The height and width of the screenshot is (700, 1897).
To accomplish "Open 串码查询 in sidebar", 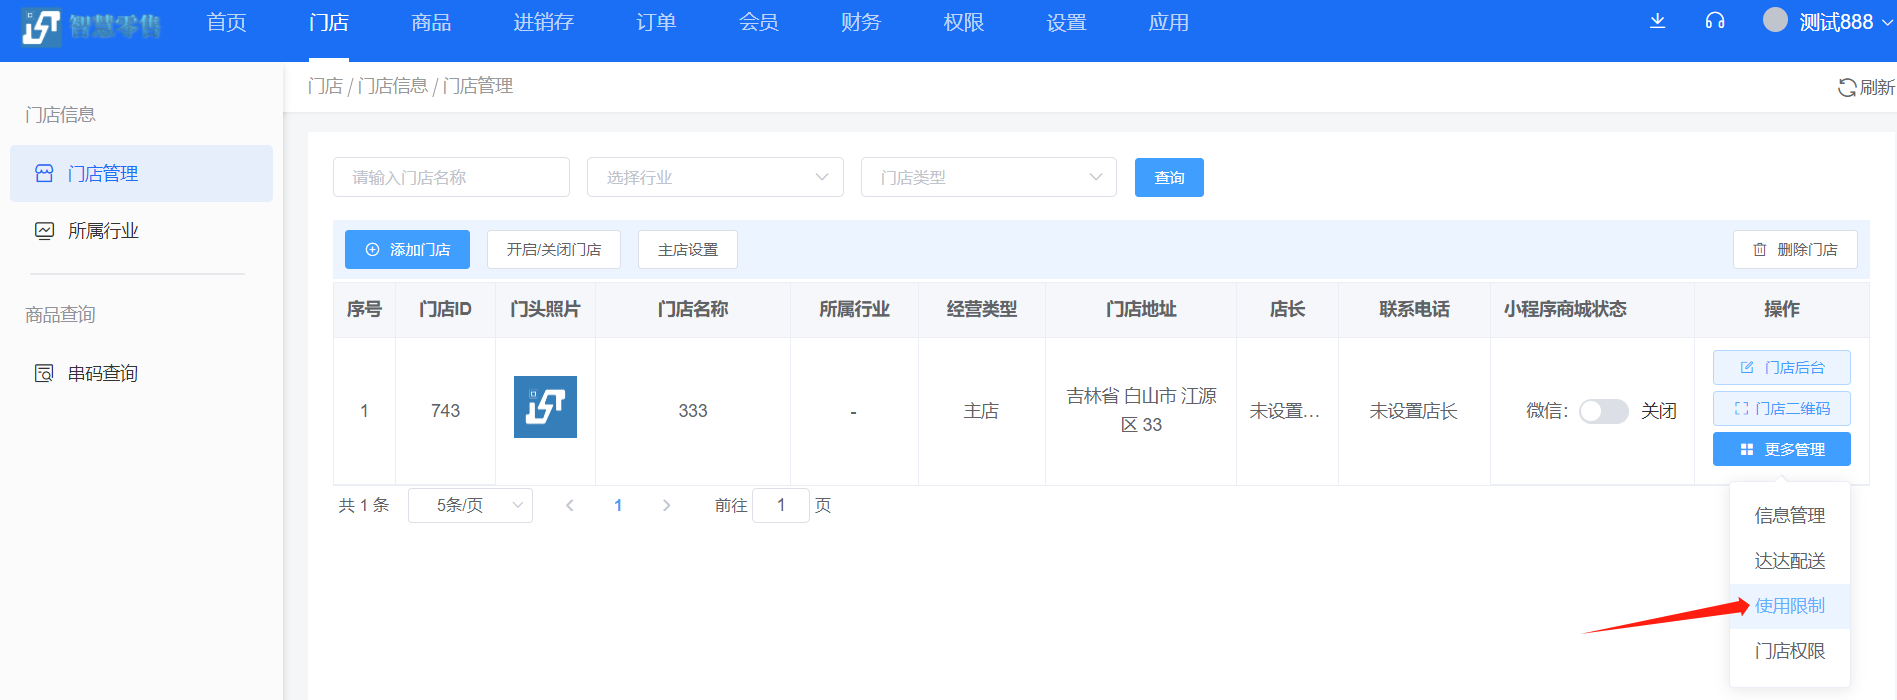I will (x=102, y=374).
